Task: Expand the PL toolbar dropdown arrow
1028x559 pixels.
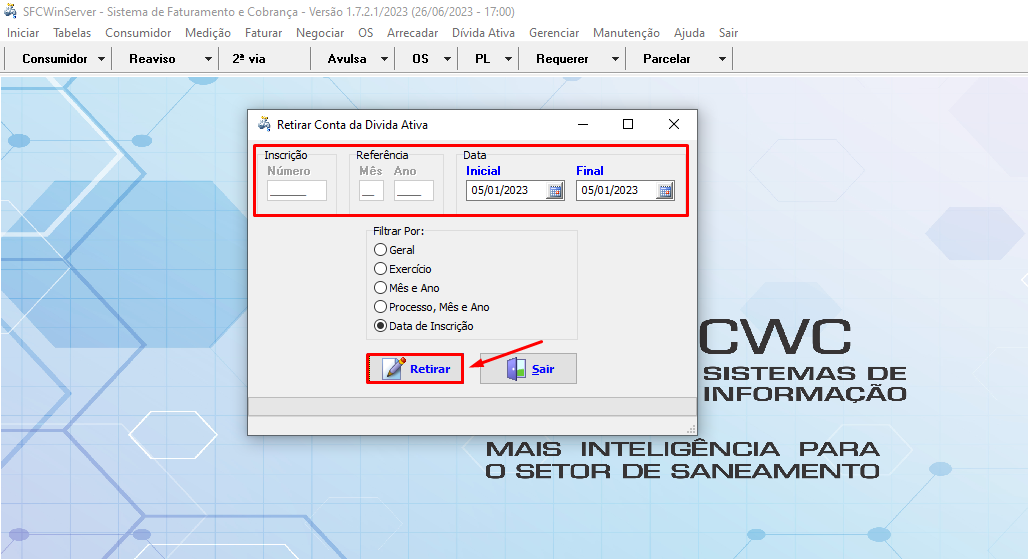Action: click(x=508, y=59)
